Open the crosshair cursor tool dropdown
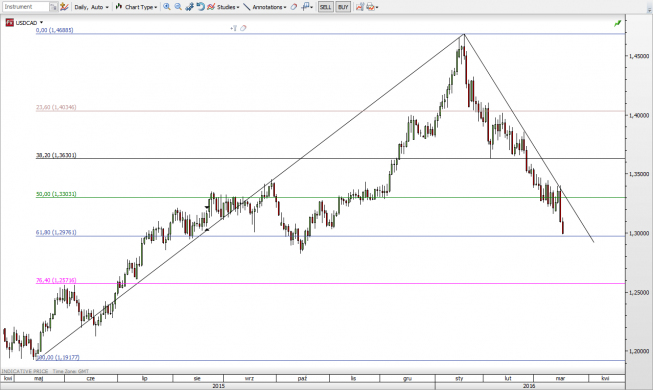 click(x=307, y=7)
